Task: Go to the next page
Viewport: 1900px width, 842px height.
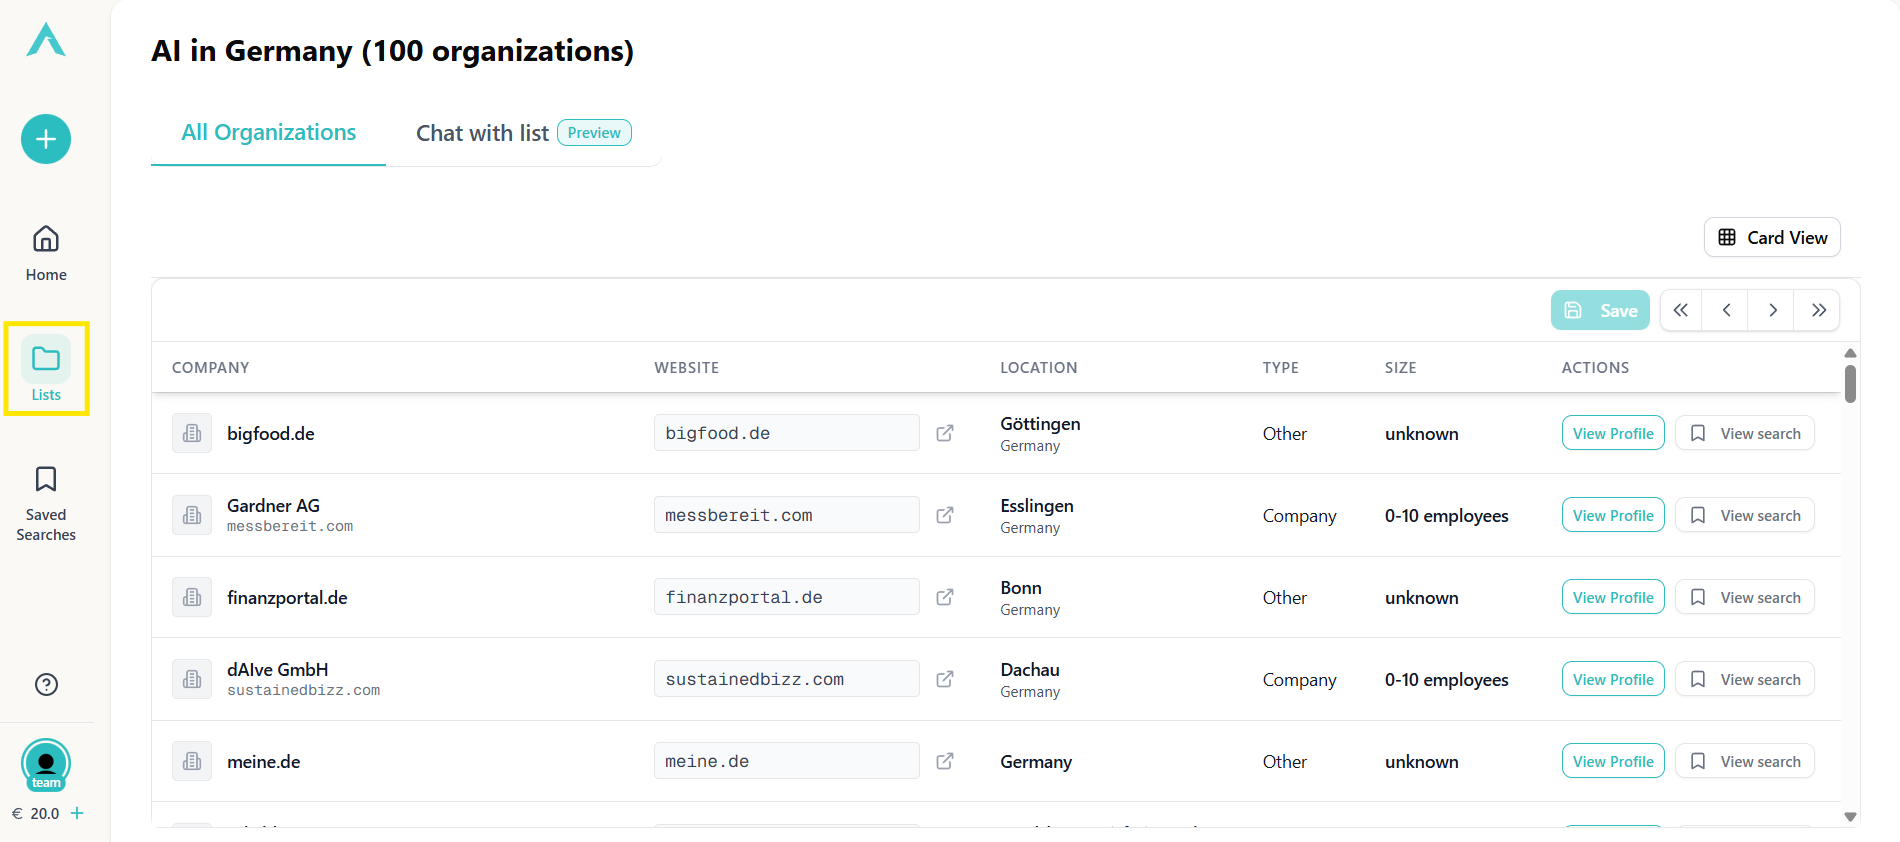Action: point(1772,310)
